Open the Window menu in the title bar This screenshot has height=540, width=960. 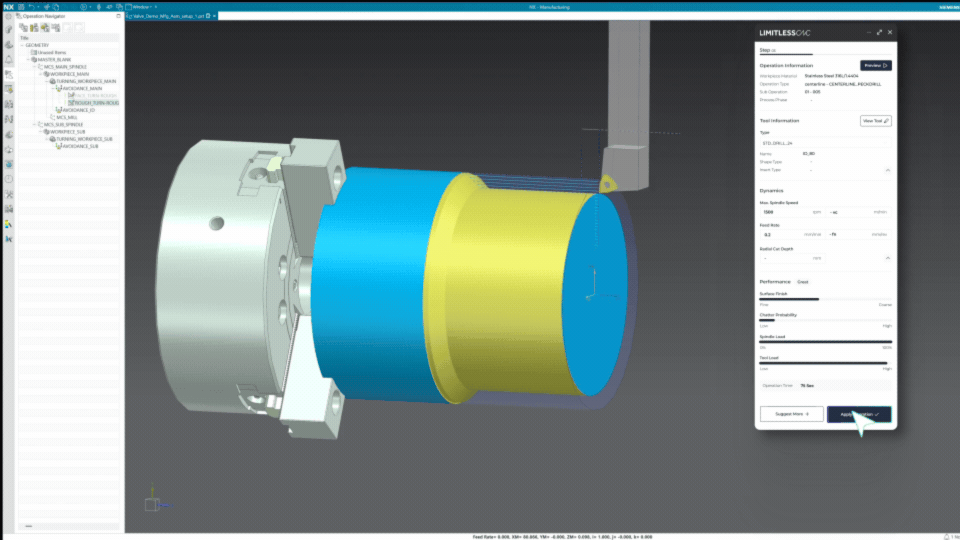click(141, 7)
